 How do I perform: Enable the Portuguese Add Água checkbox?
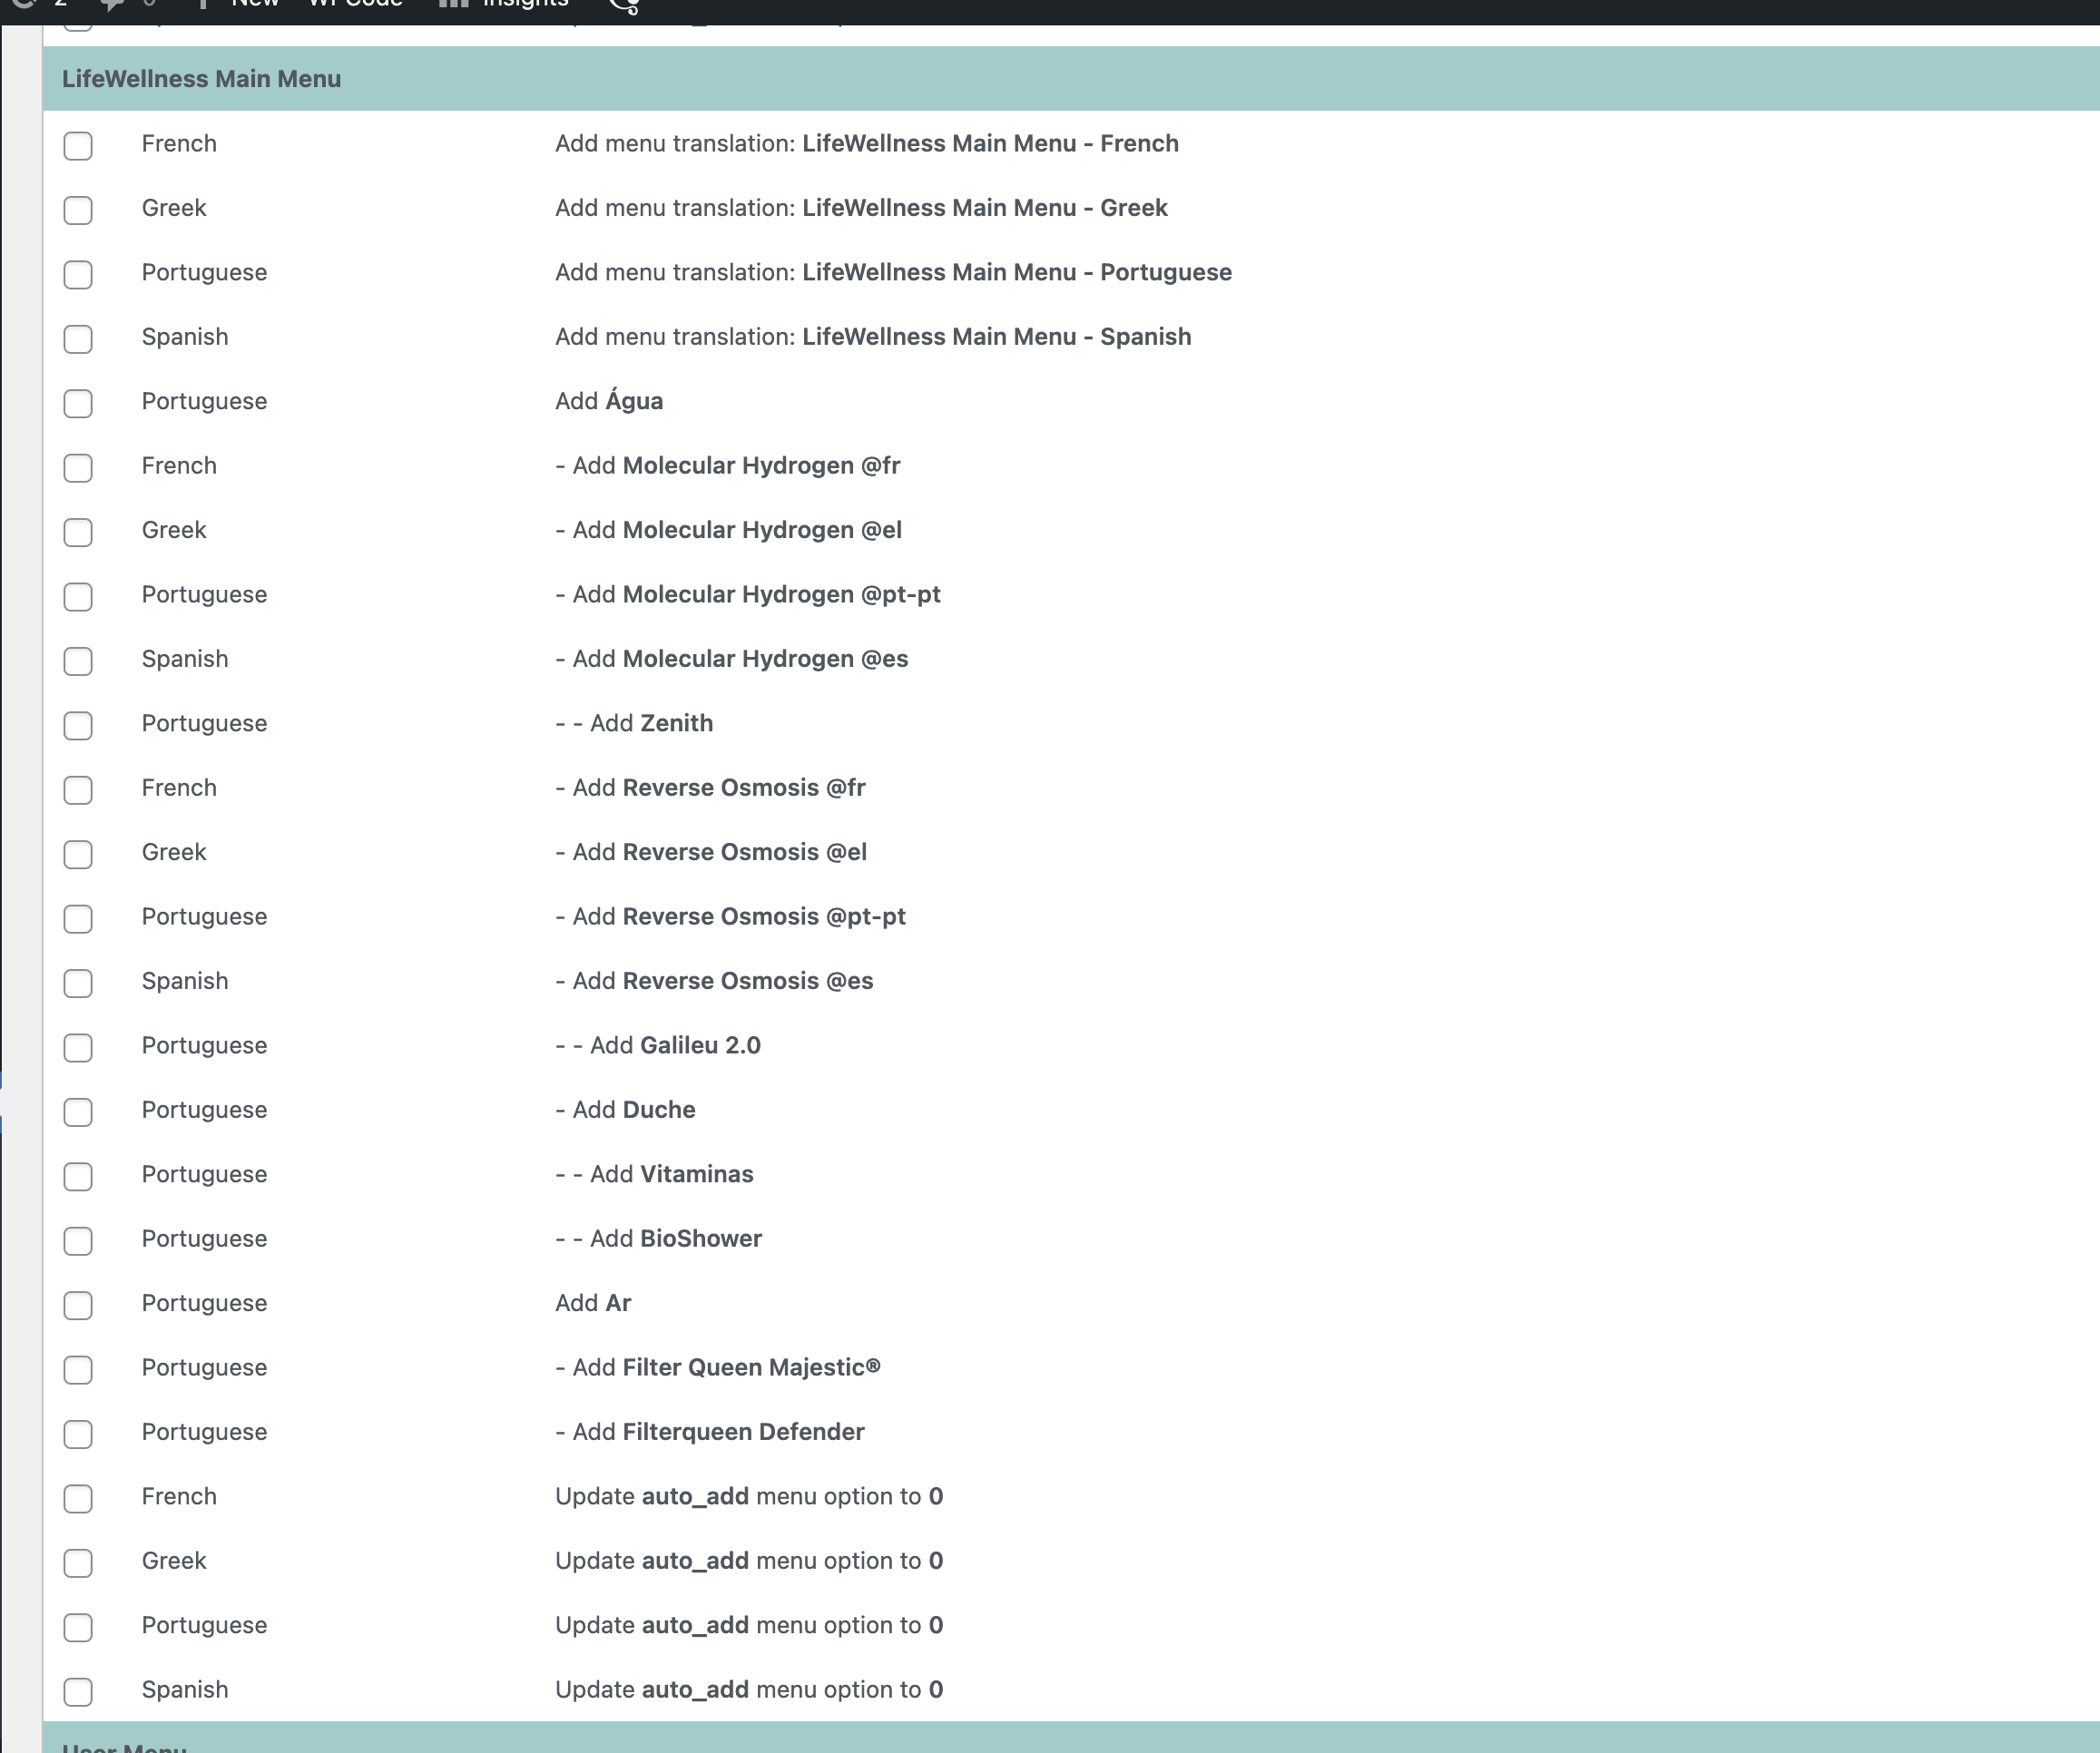[x=78, y=403]
